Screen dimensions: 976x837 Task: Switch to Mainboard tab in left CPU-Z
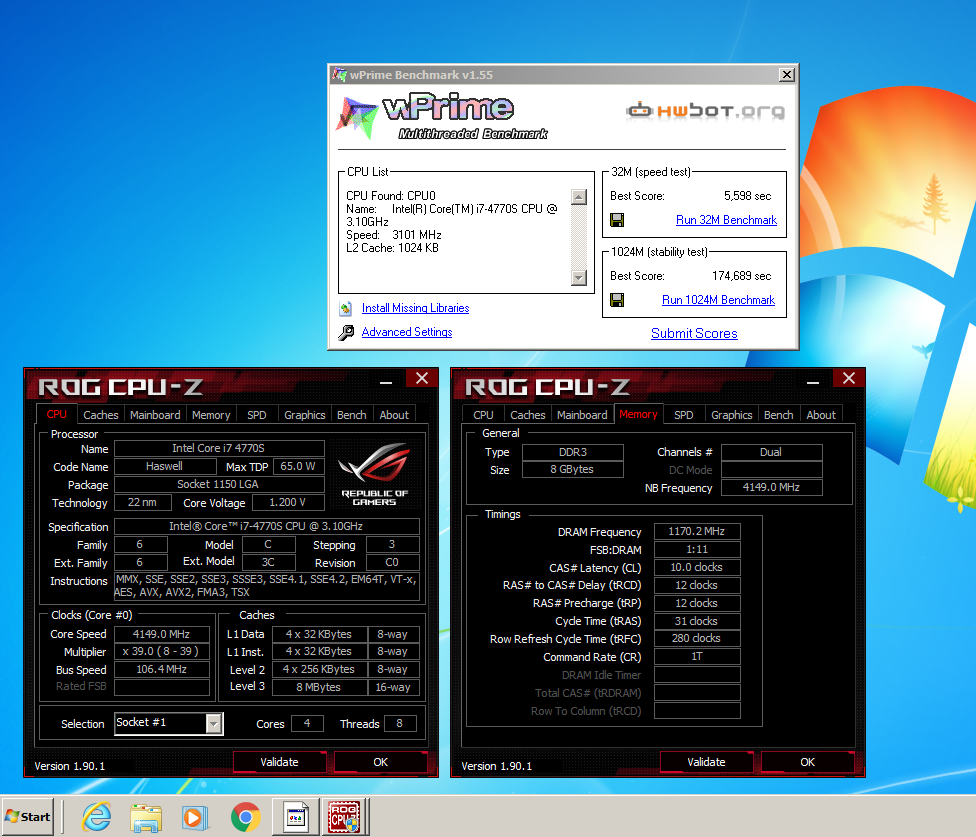point(155,415)
